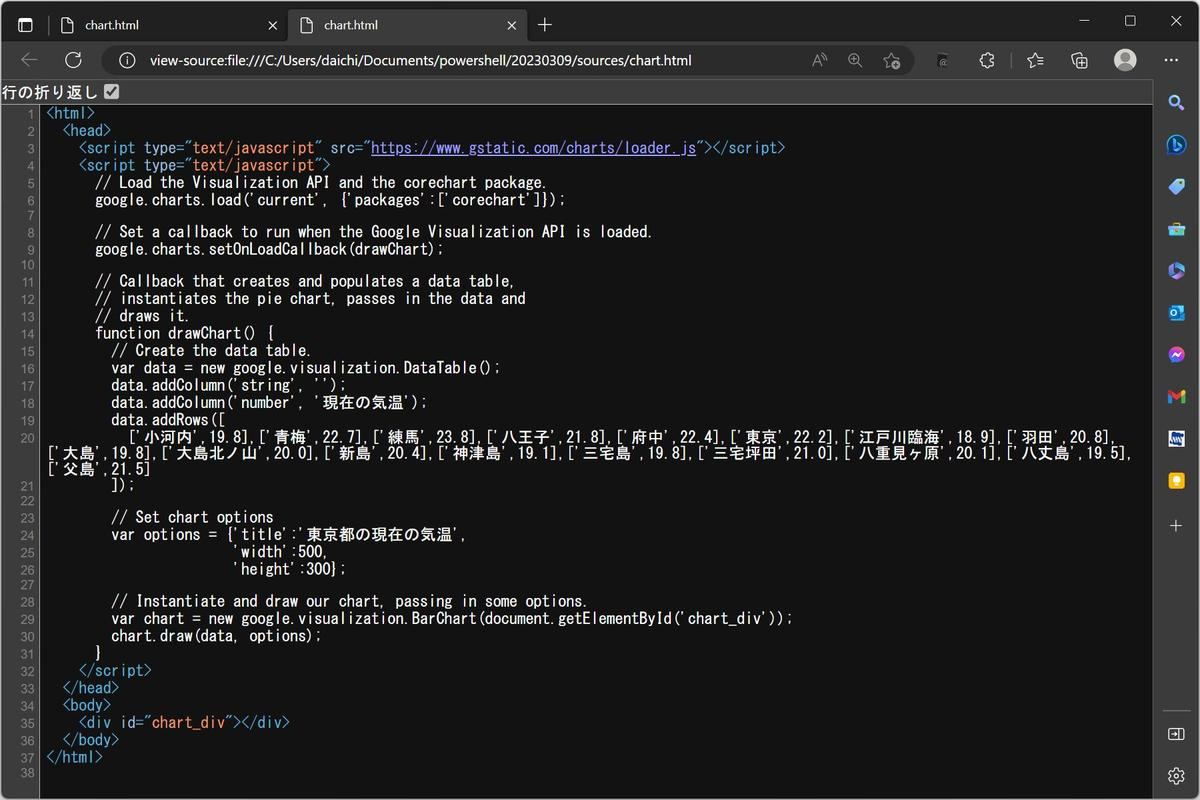Image resolution: width=1200 pixels, height=800 pixels.
Task: Click the '// Create the data table.' comment
Action: [x=211, y=350]
